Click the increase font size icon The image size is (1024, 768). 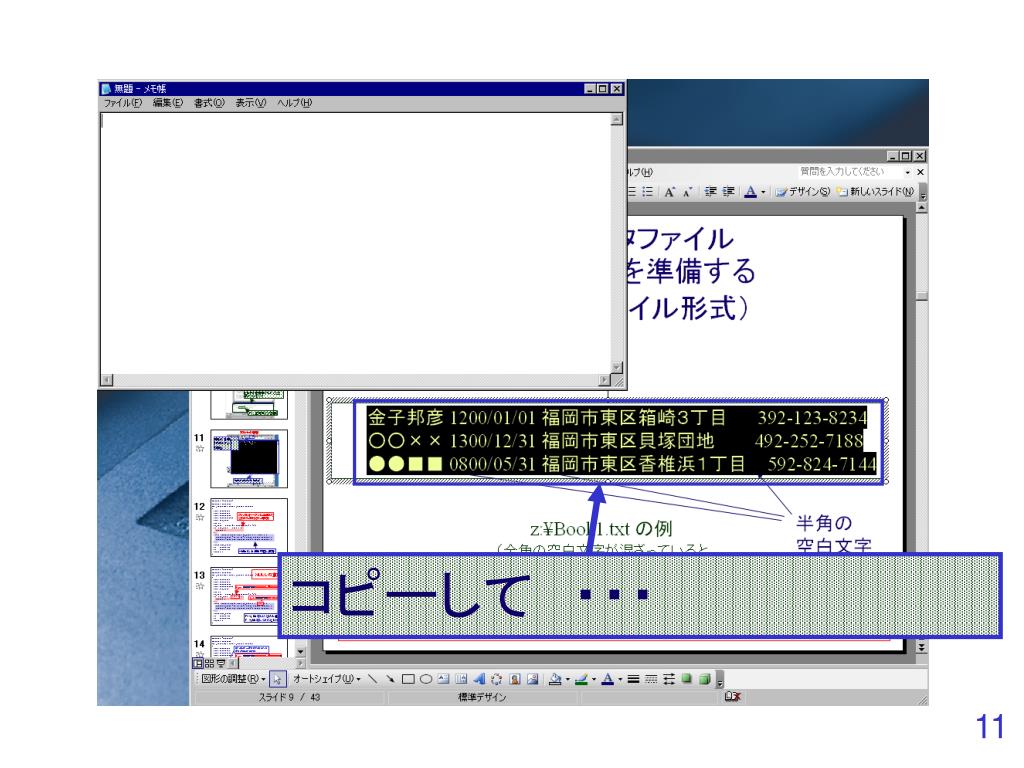(669, 191)
